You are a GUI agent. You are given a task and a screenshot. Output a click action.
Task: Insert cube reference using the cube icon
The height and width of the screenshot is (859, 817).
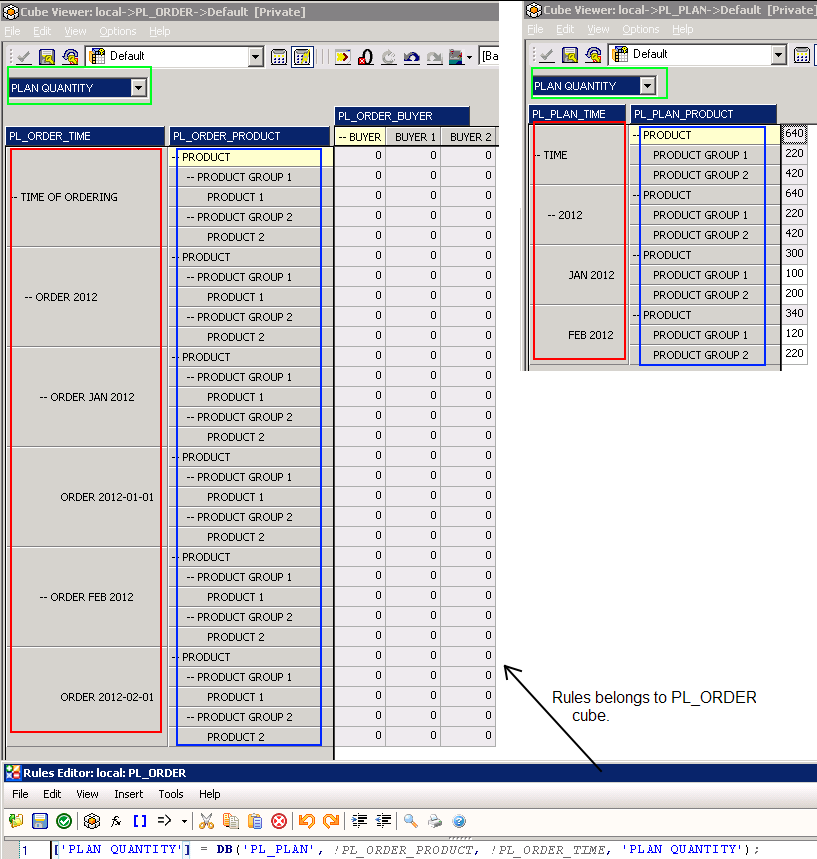[92, 821]
